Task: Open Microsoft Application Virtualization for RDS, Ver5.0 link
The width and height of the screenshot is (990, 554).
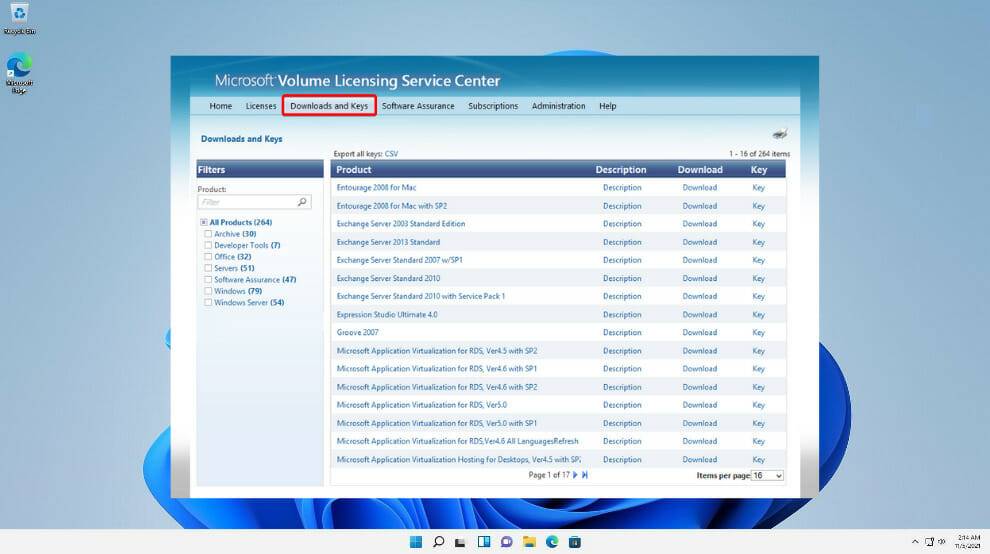Action: pyautogui.click(x=422, y=405)
